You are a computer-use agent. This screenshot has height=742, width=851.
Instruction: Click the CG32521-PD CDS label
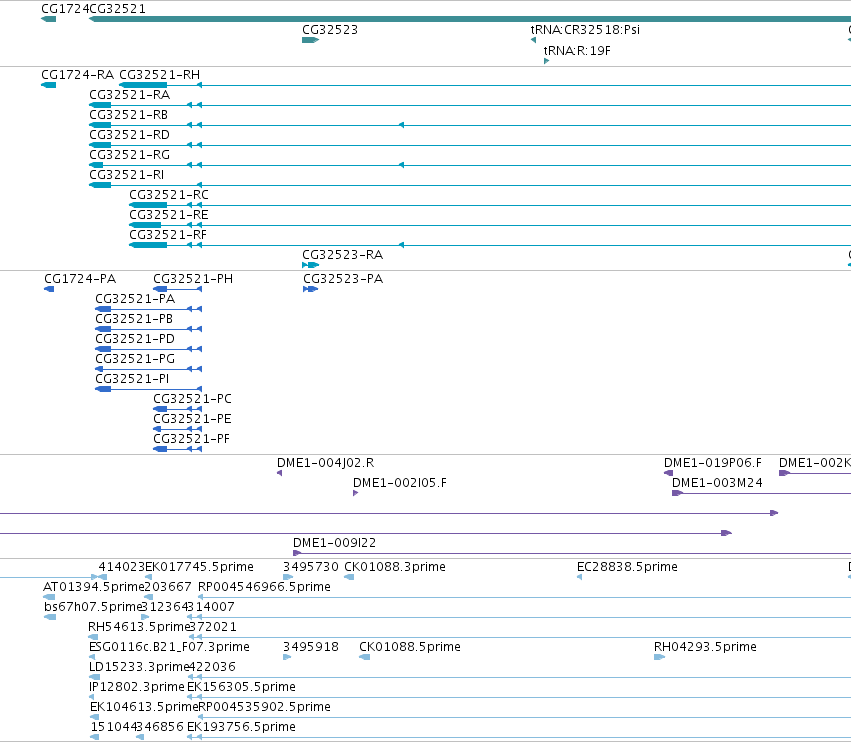click(135, 339)
